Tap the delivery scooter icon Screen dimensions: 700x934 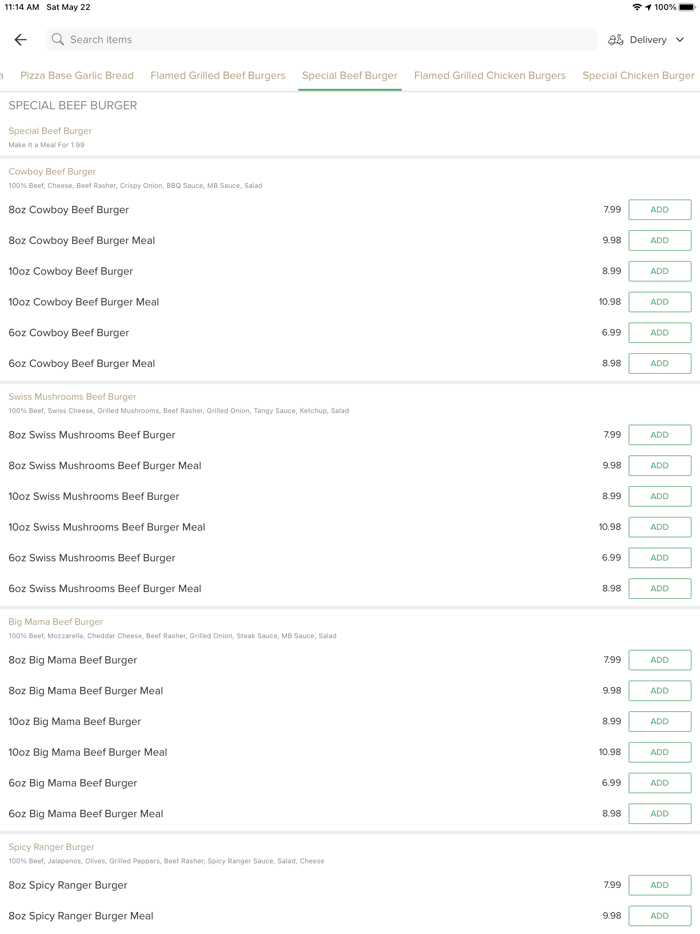tap(616, 40)
